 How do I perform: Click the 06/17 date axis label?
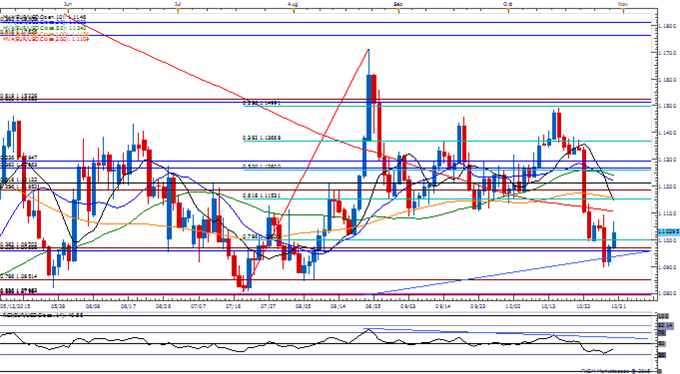pyautogui.click(x=128, y=305)
